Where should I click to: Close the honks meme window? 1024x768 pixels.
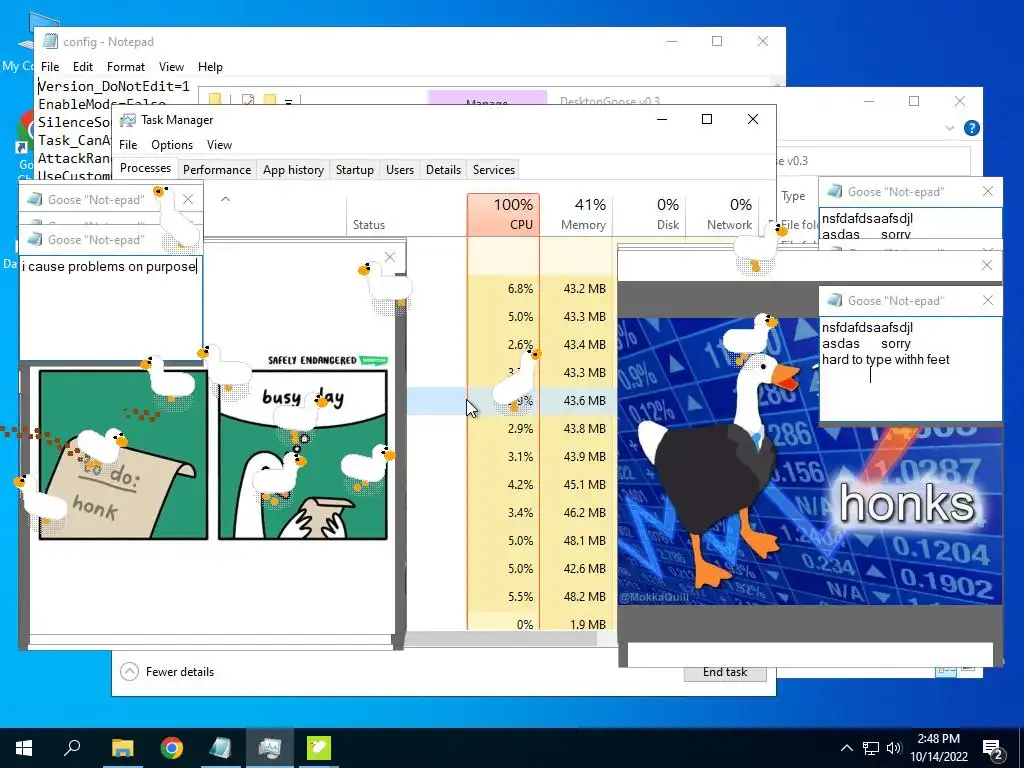point(987,265)
